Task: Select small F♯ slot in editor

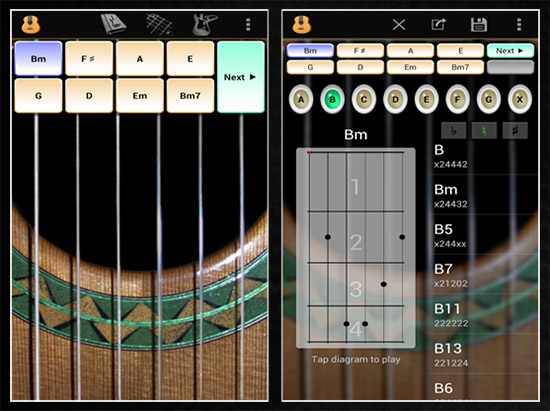Action: [360, 50]
